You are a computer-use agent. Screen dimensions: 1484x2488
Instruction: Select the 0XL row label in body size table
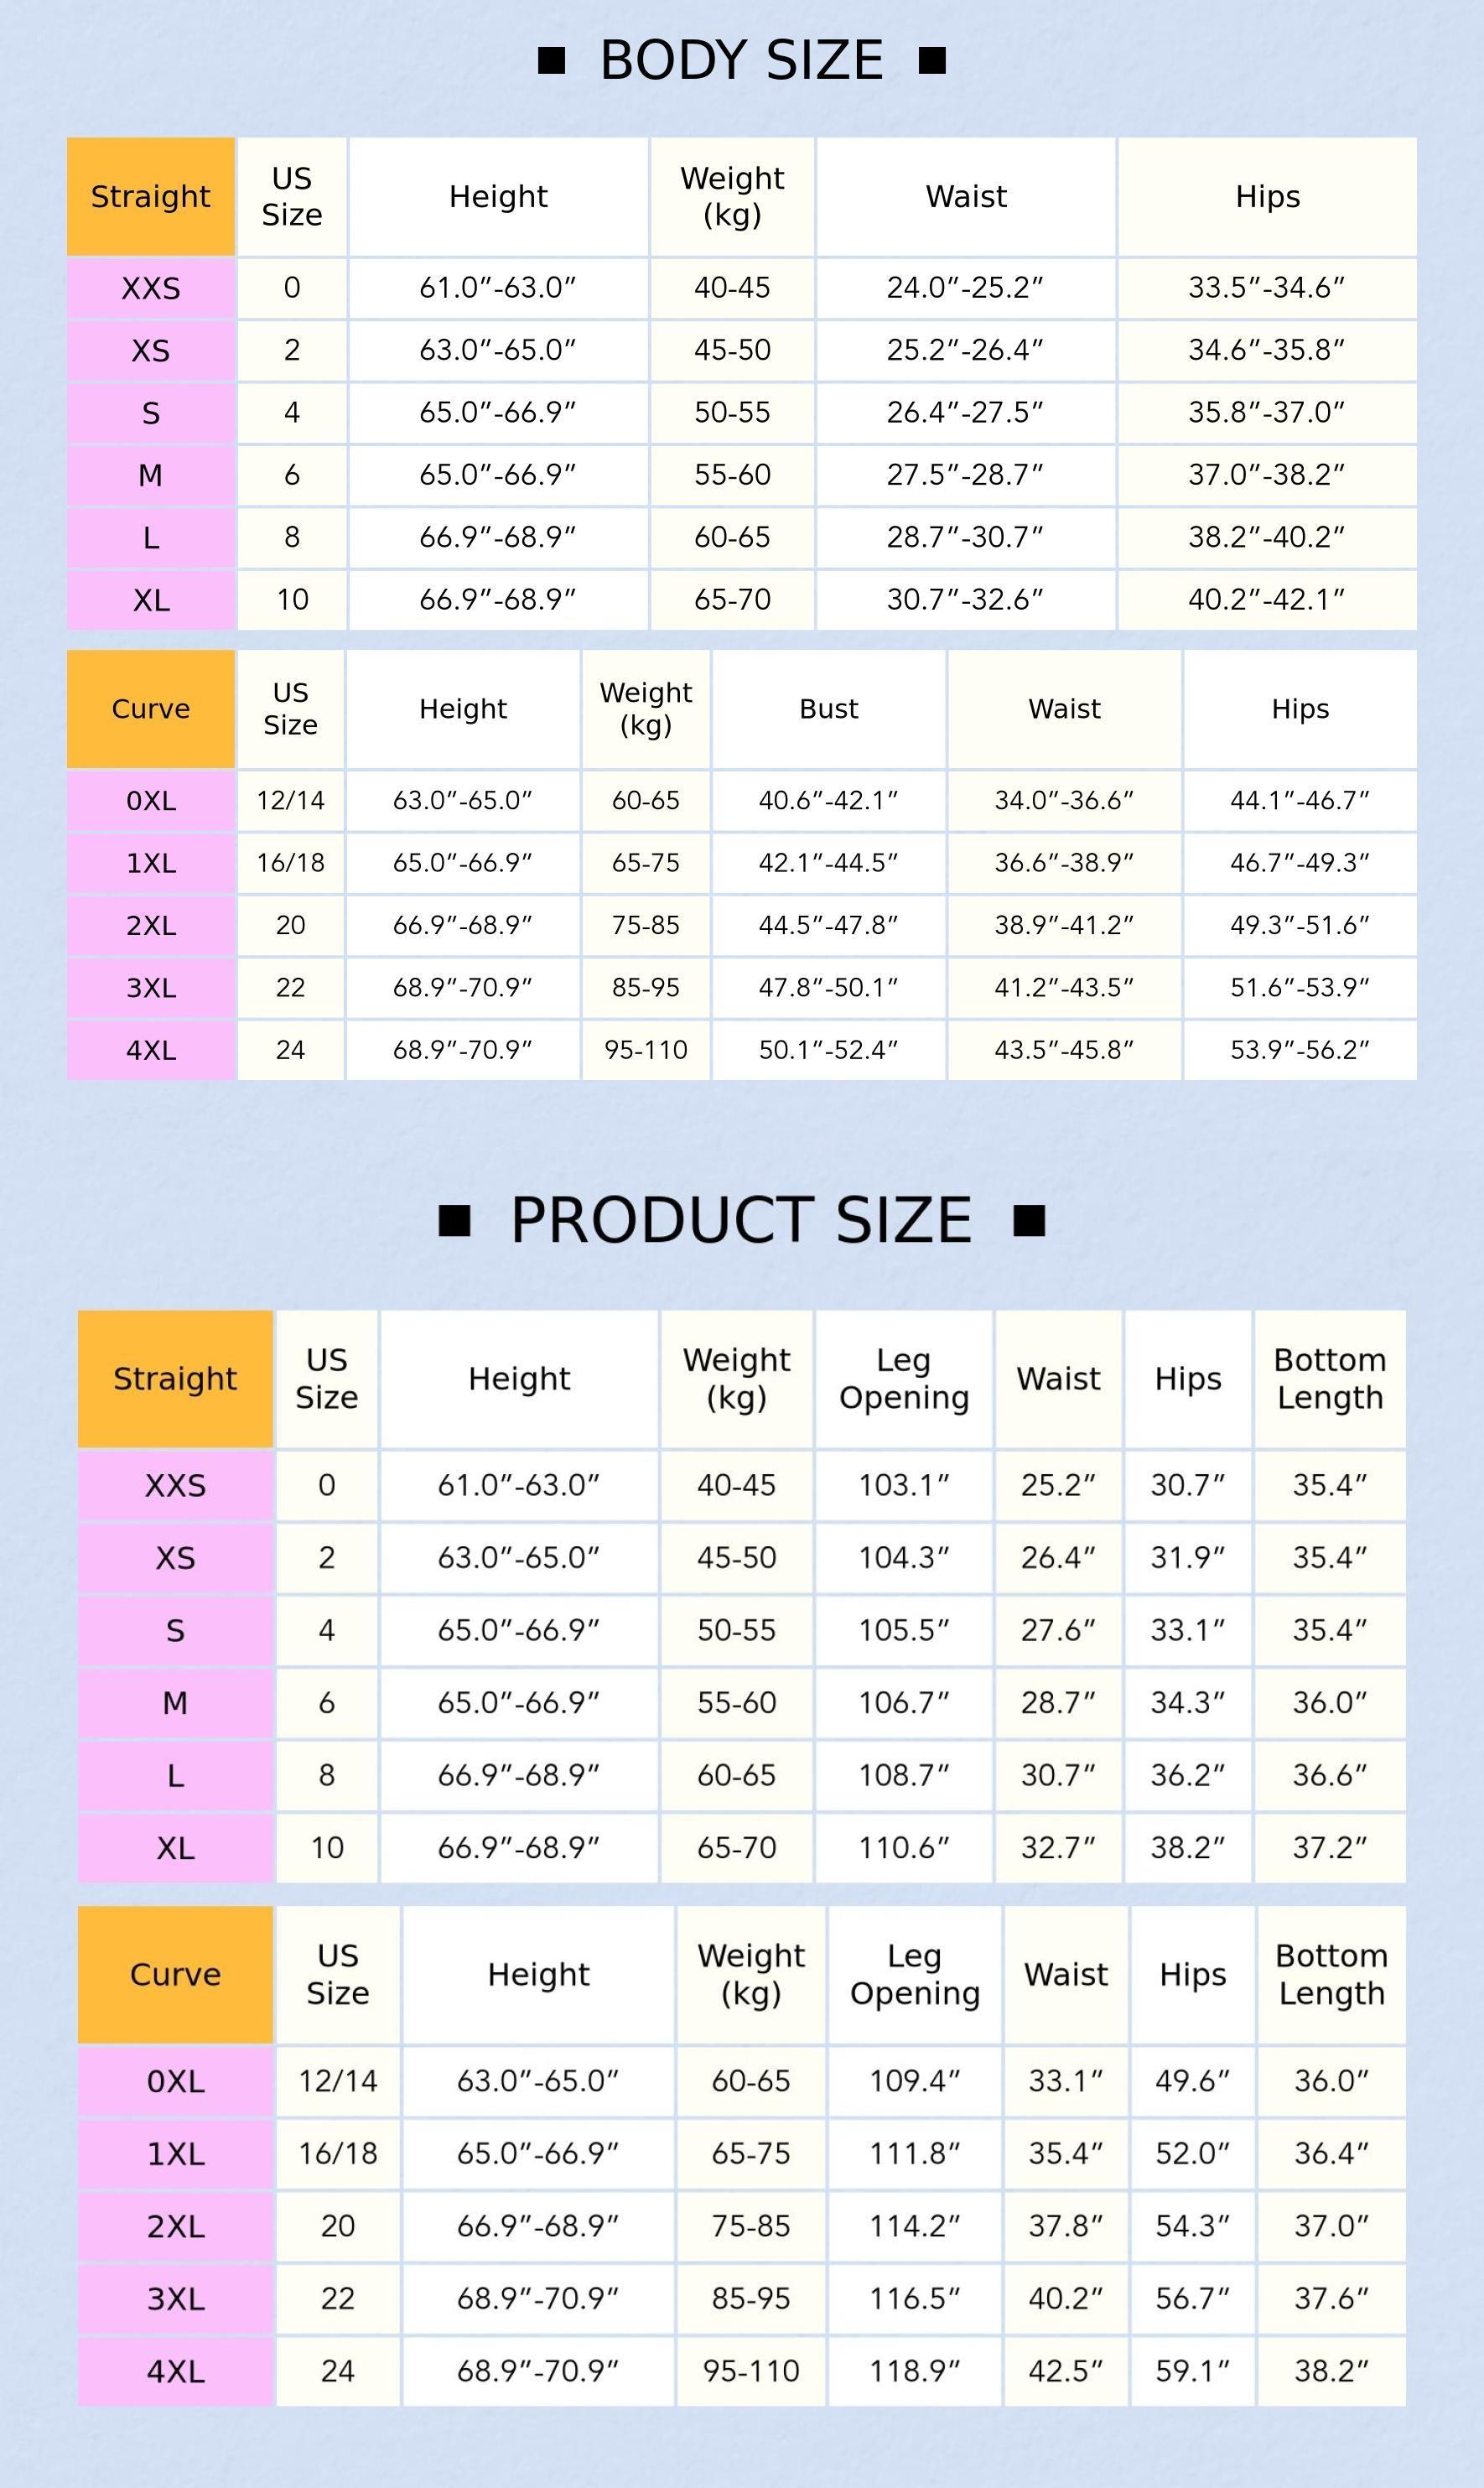151,801
